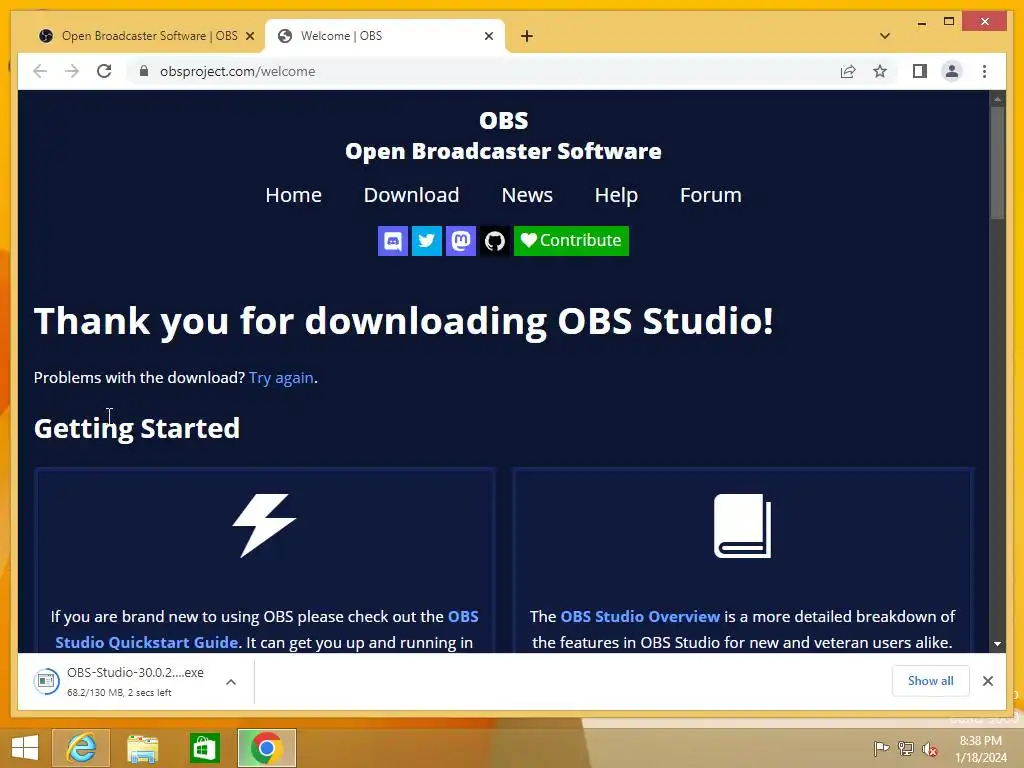
Task: Open the Windows Start button
Action: click(25, 748)
